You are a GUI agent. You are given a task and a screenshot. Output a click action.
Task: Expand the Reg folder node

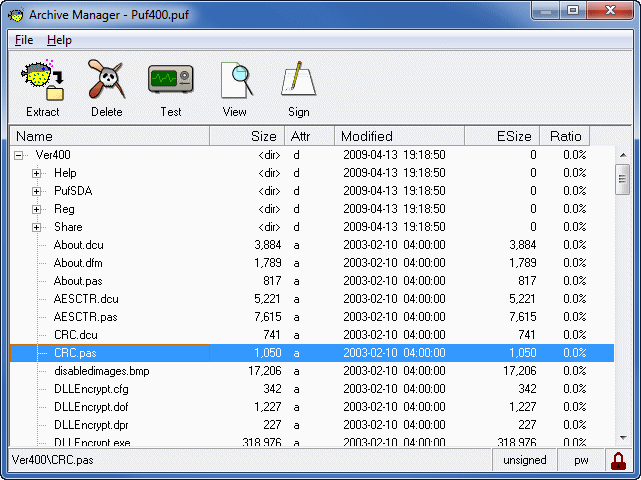(37, 209)
